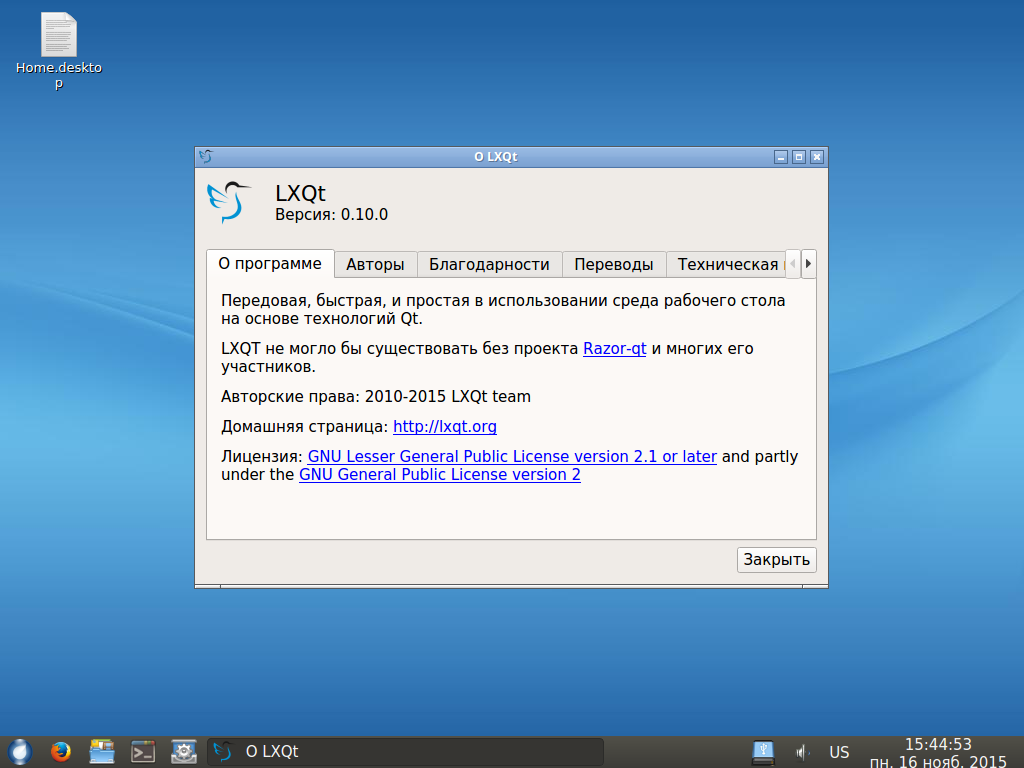1024x768 pixels.
Task: Launch Firefox from the panel
Action: point(61,752)
